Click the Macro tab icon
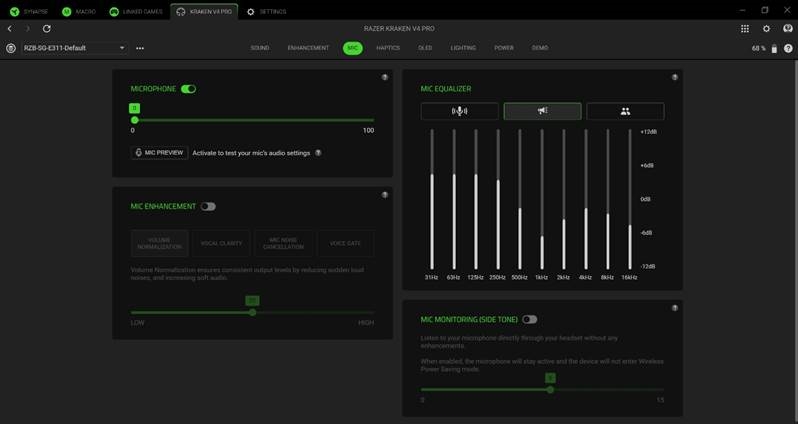798x424 pixels. [x=67, y=12]
